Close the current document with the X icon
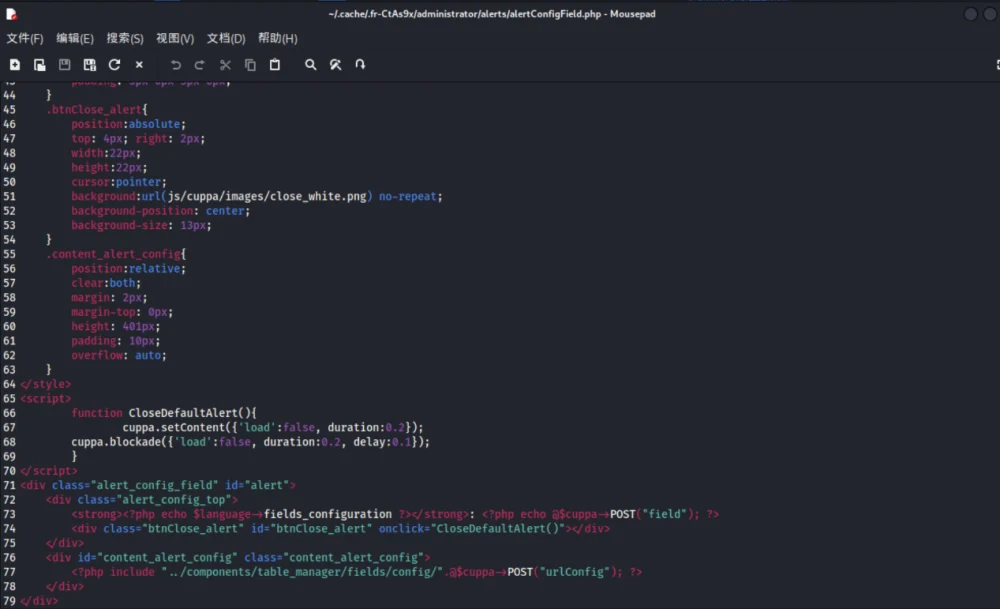 [139, 64]
